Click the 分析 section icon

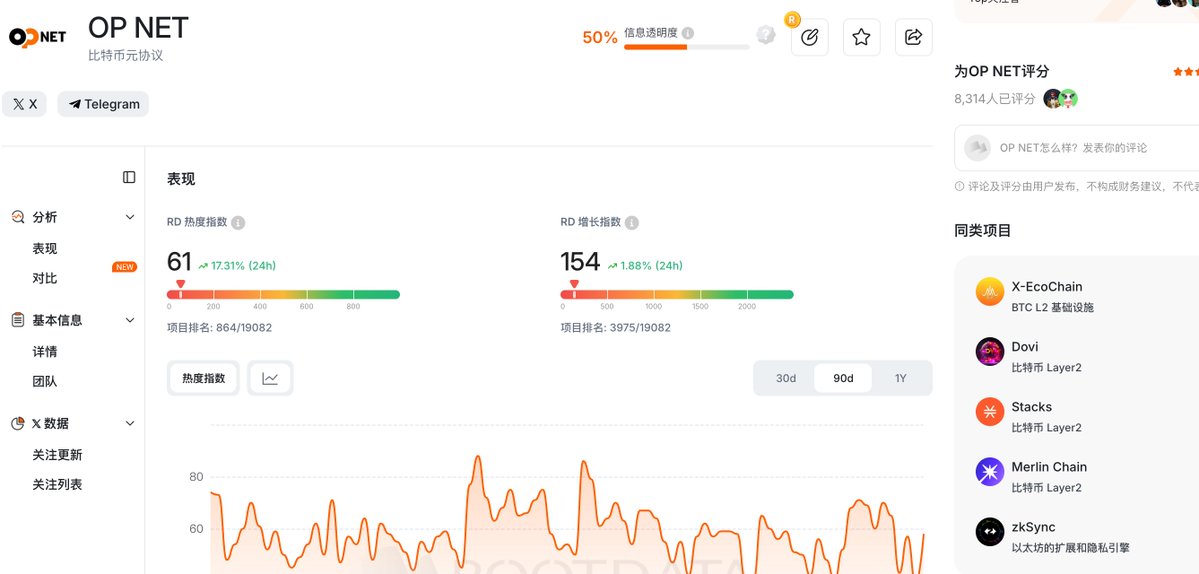coord(18,217)
